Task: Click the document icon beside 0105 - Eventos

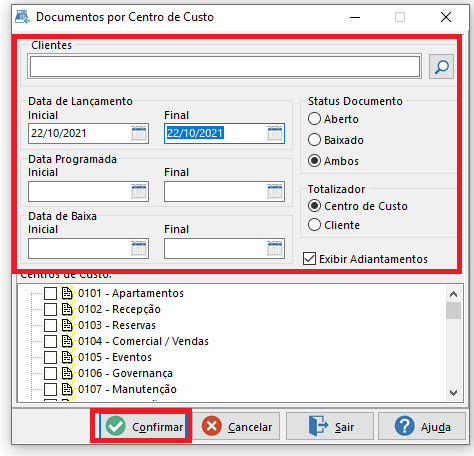Action: tap(67, 357)
